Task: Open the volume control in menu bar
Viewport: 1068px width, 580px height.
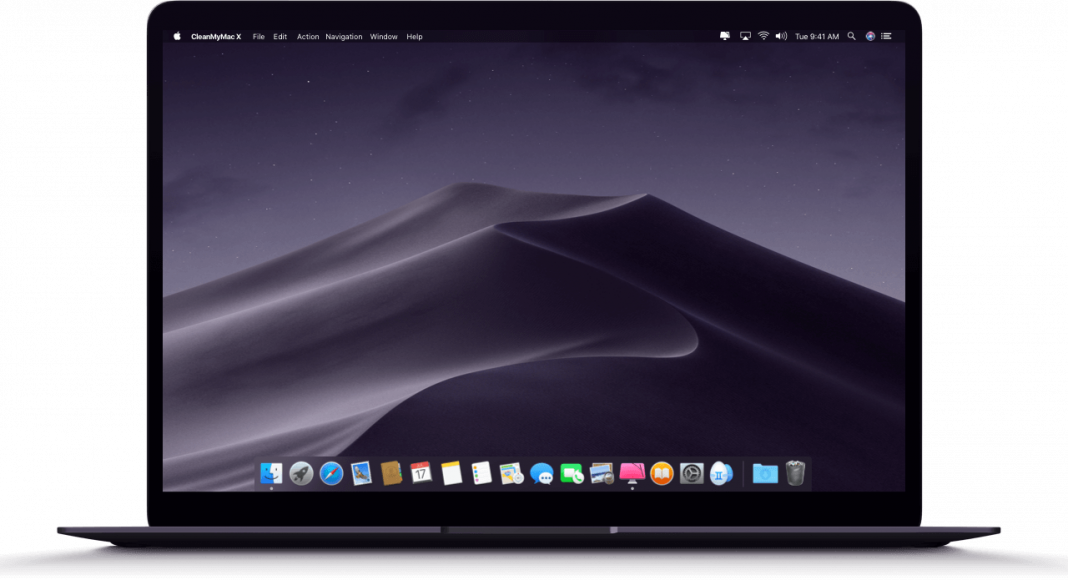Action: (781, 36)
